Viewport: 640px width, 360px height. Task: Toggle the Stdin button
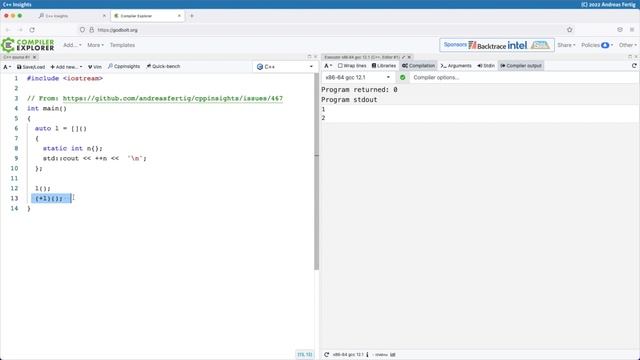[x=486, y=66]
